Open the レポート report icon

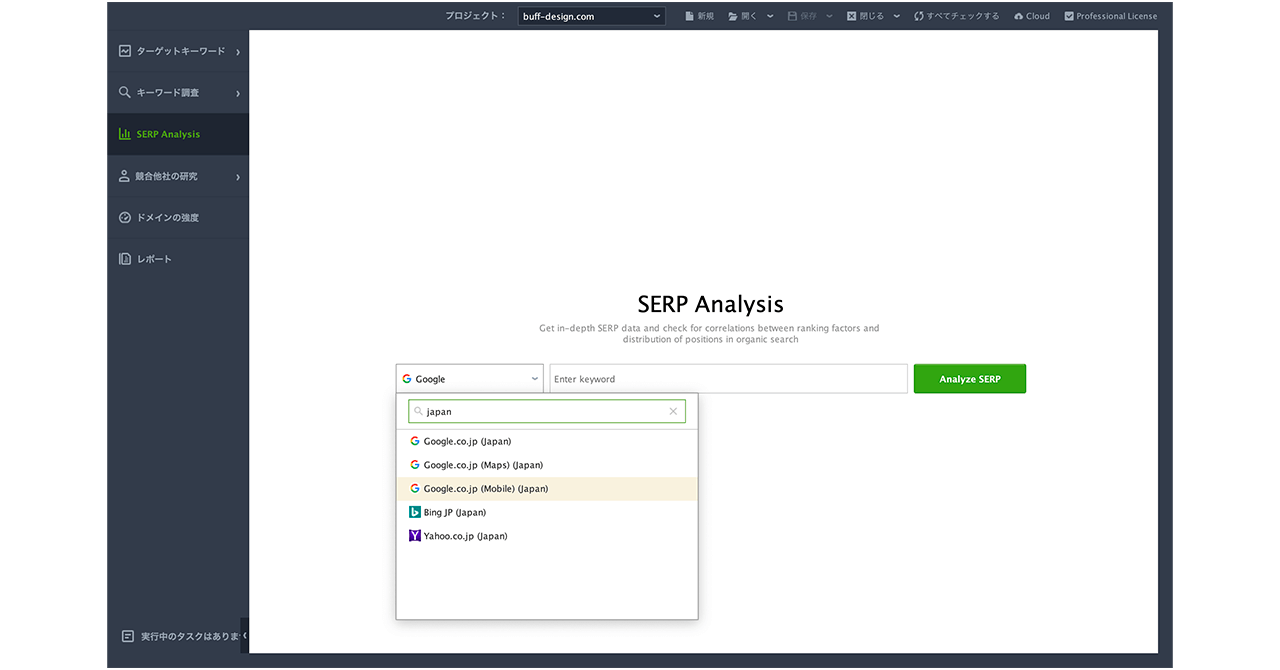125,259
